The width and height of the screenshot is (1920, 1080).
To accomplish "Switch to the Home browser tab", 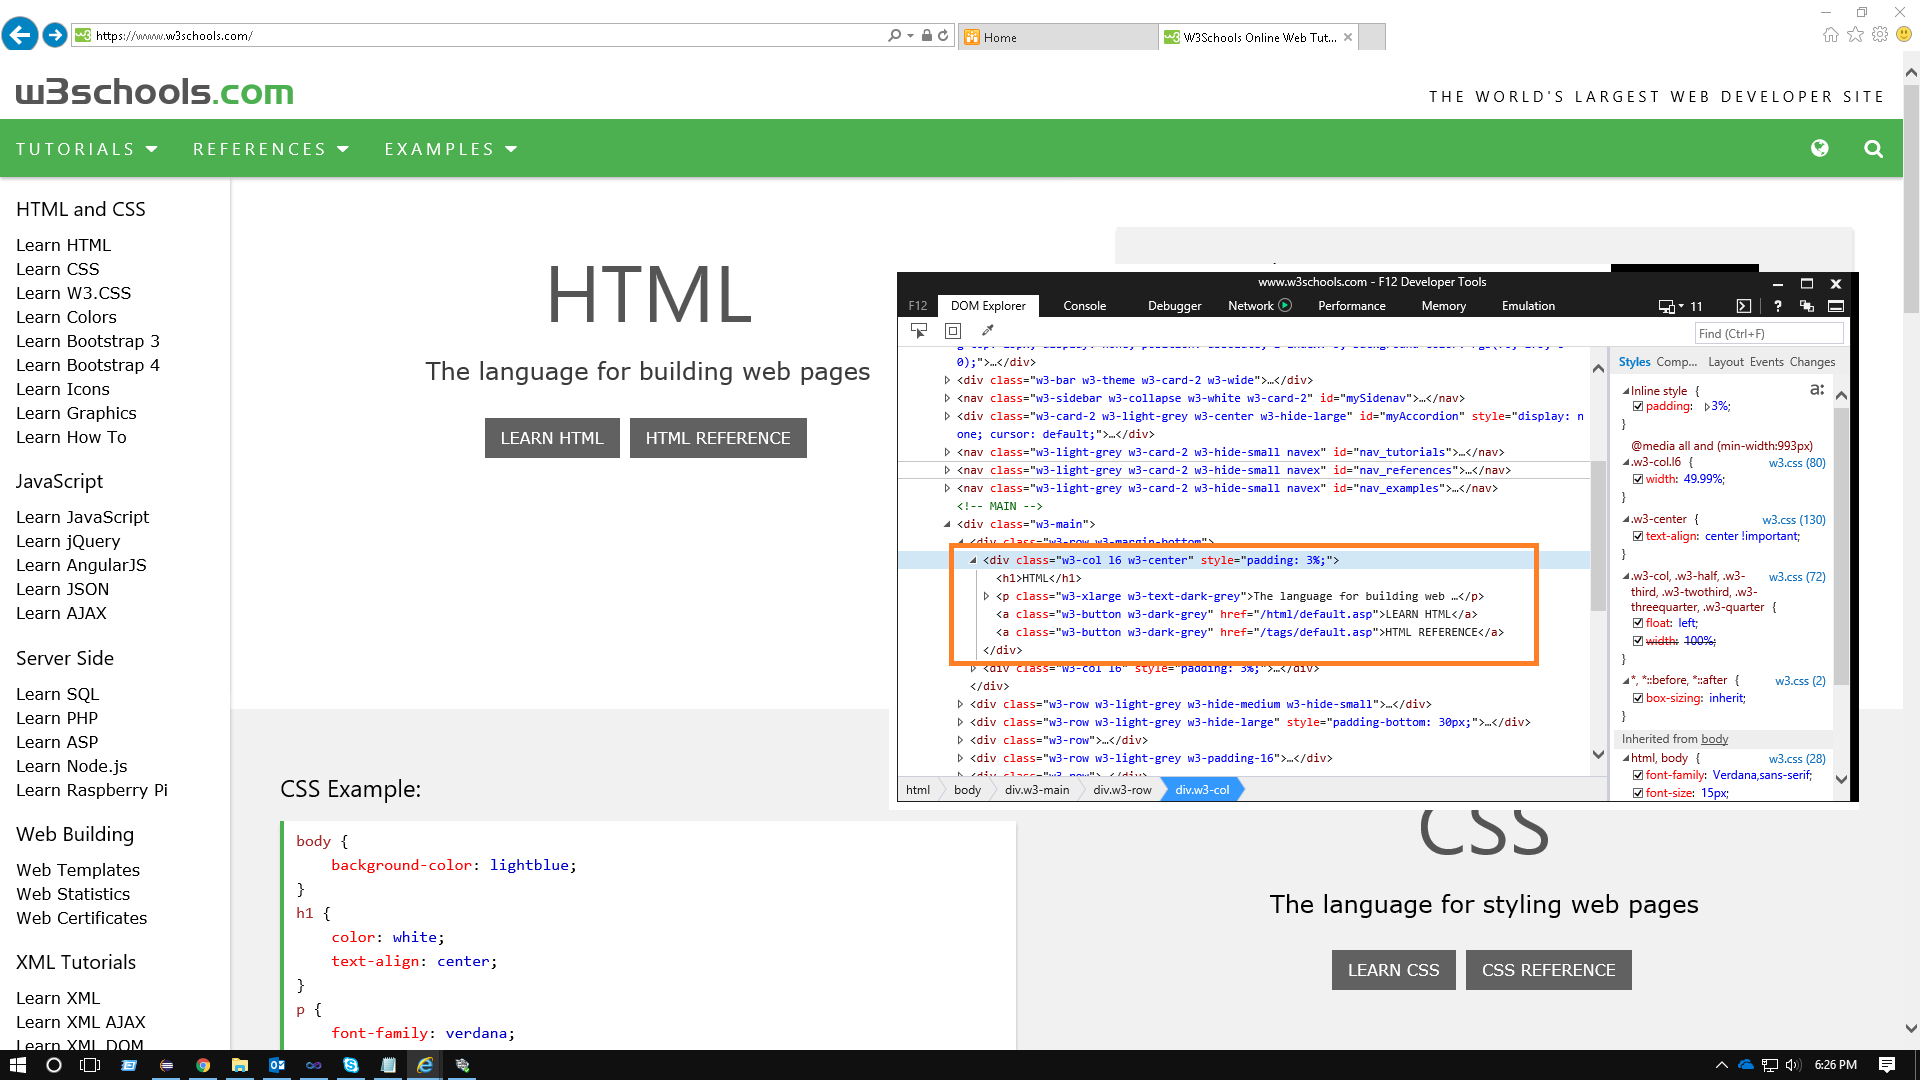I will click(1057, 37).
